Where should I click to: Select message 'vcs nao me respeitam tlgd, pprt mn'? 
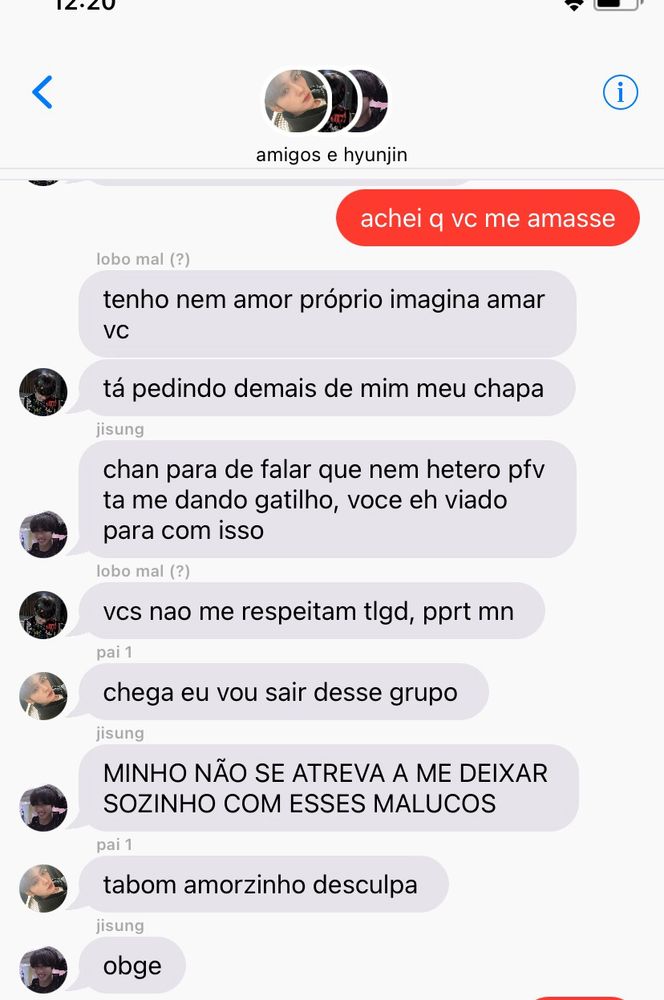(x=312, y=611)
